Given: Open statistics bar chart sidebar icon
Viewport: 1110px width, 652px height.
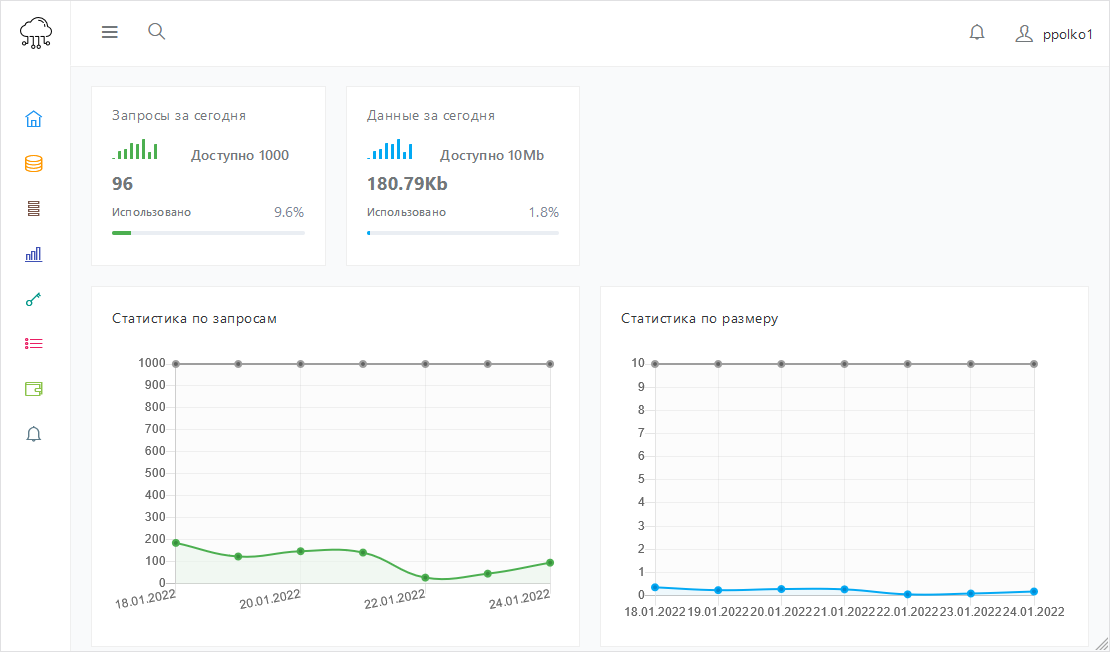Looking at the screenshot, I should (x=34, y=254).
